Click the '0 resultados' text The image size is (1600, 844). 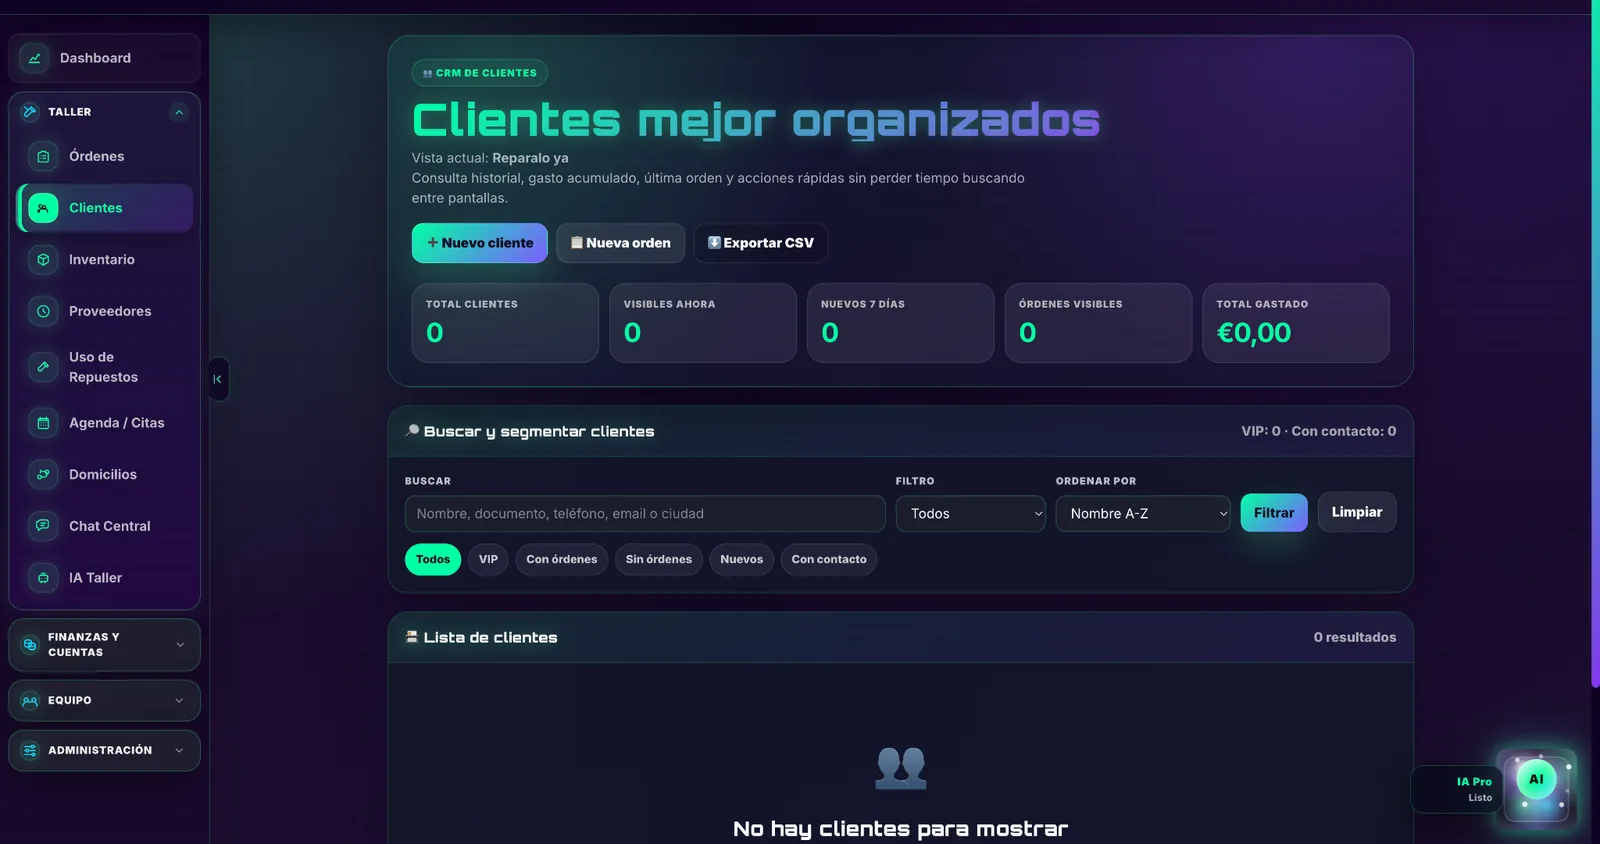(x=1355, y=638)
